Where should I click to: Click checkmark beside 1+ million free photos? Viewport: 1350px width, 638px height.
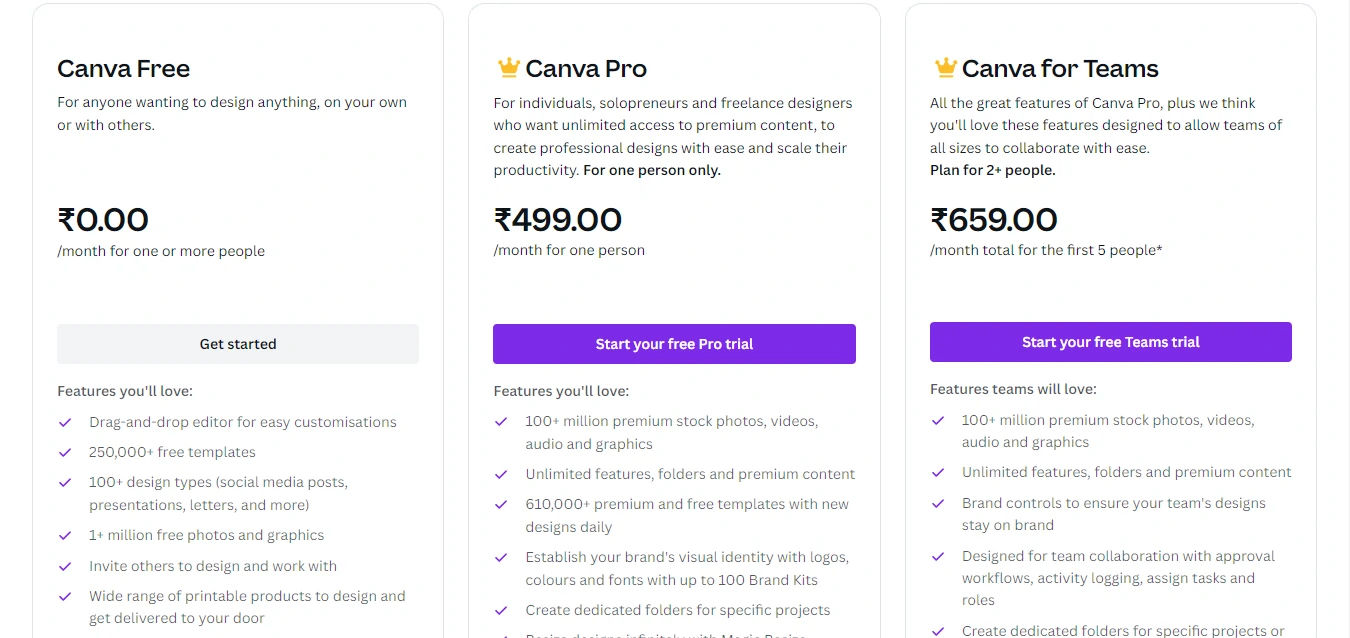pyautogui.click(x=65, y=535)
